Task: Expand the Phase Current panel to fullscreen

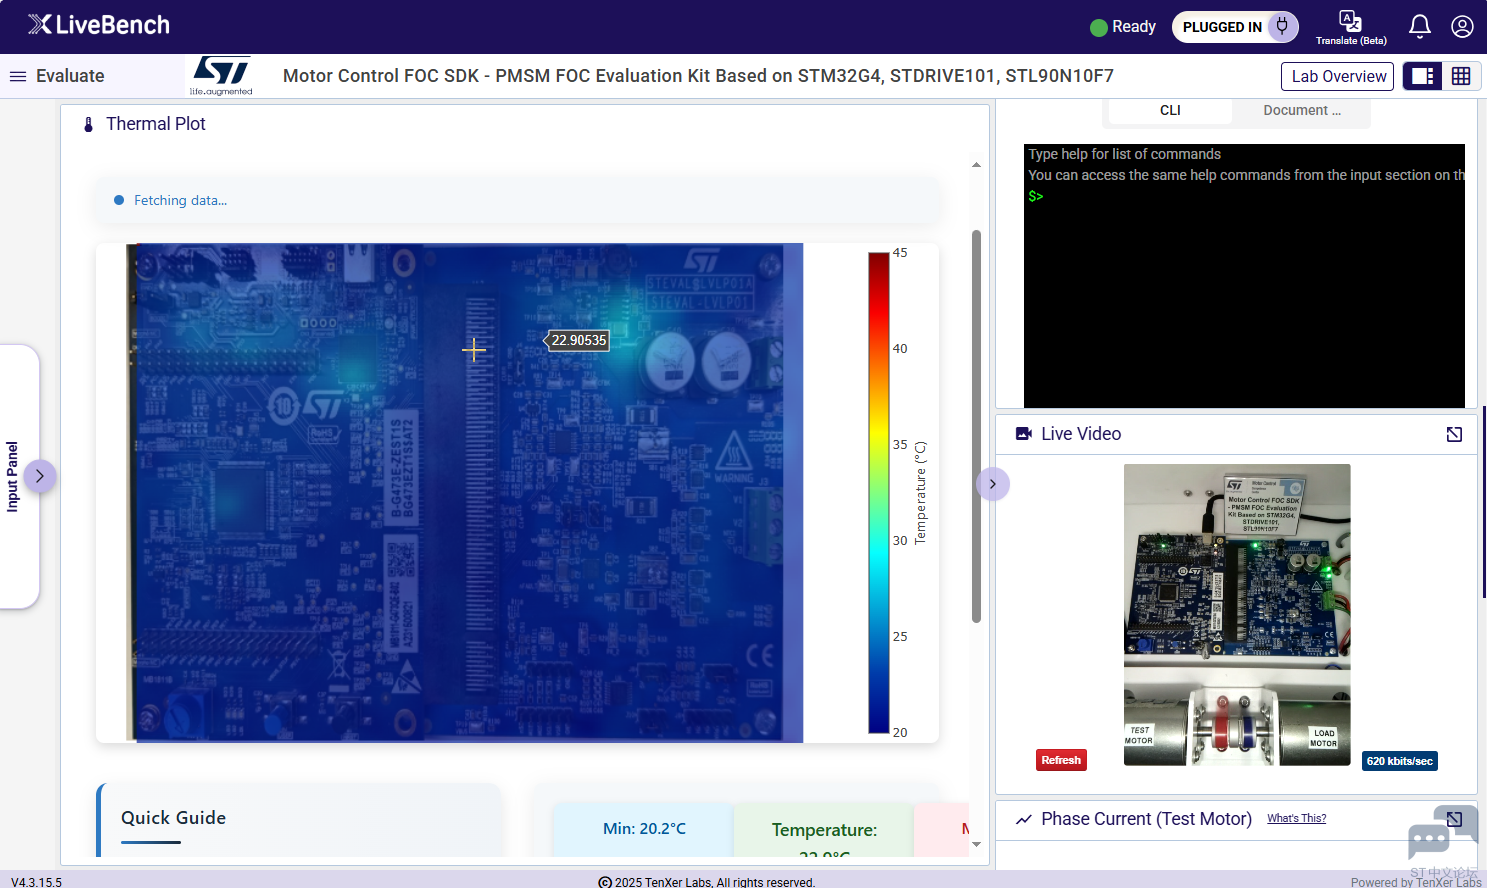Action: tap(1454, 819)
